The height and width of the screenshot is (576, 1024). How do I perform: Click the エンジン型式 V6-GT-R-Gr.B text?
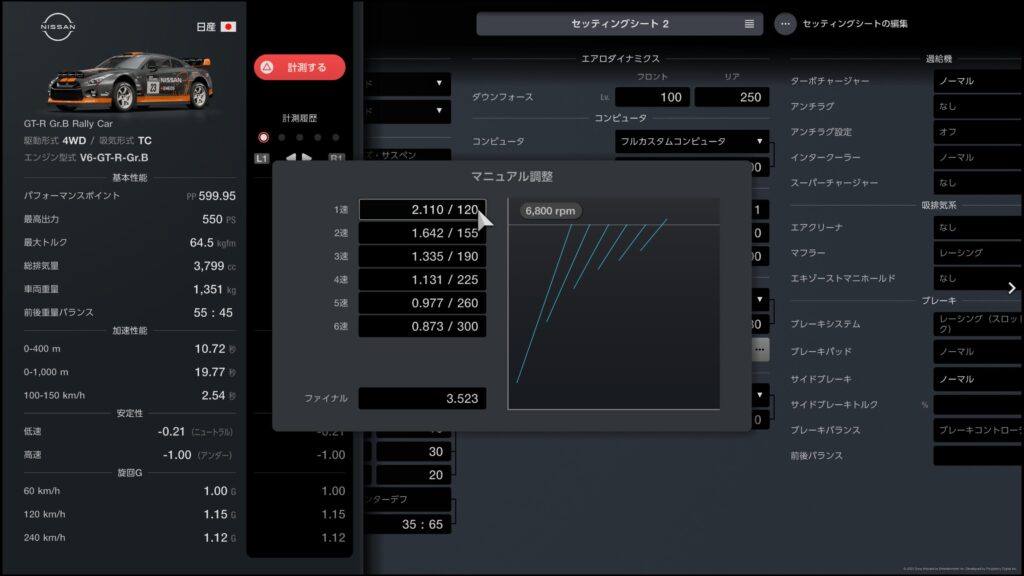pyautogui.click(x=86, y=157)
